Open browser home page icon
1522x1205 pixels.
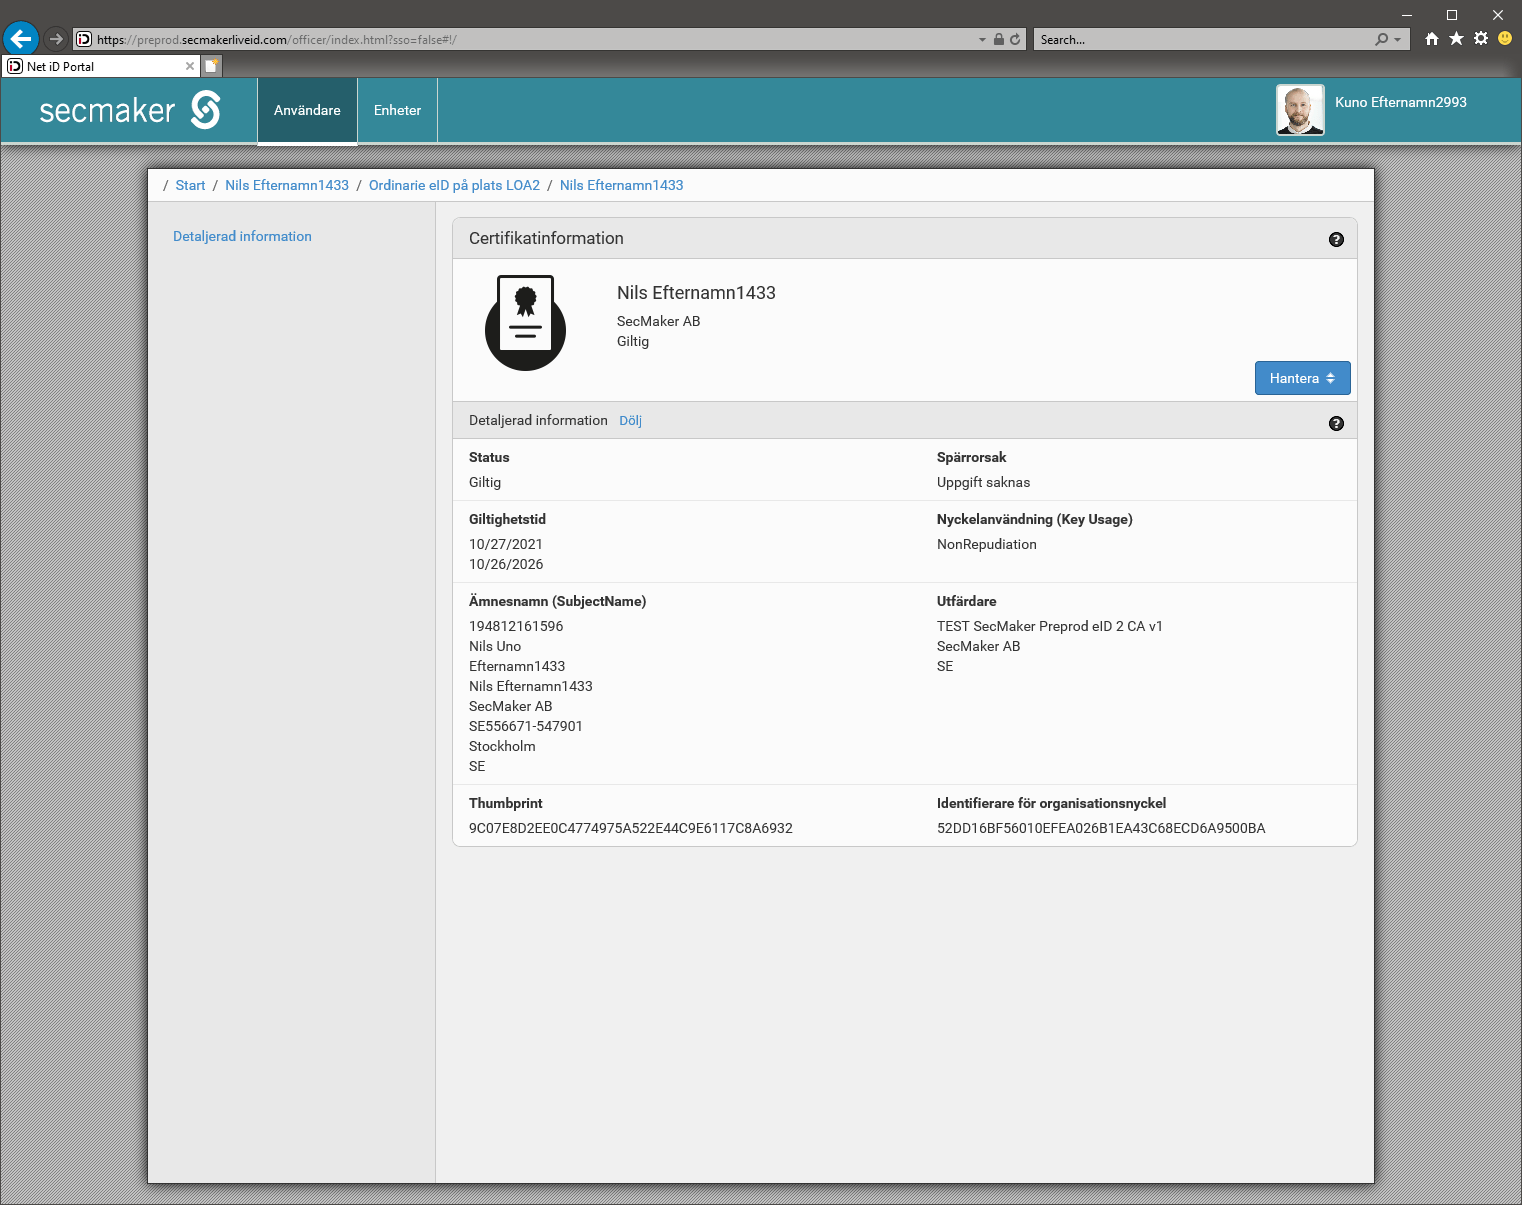(1432, 39)
